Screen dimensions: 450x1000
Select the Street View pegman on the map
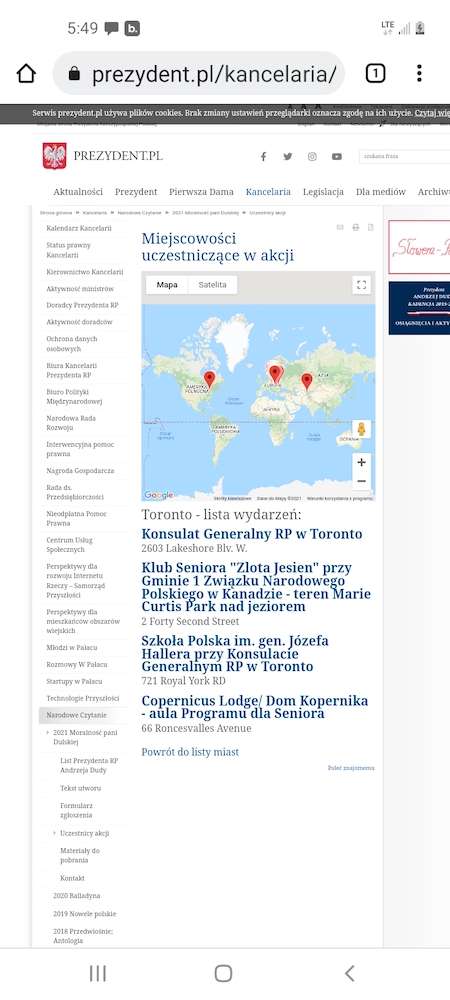tap(361, 429)
